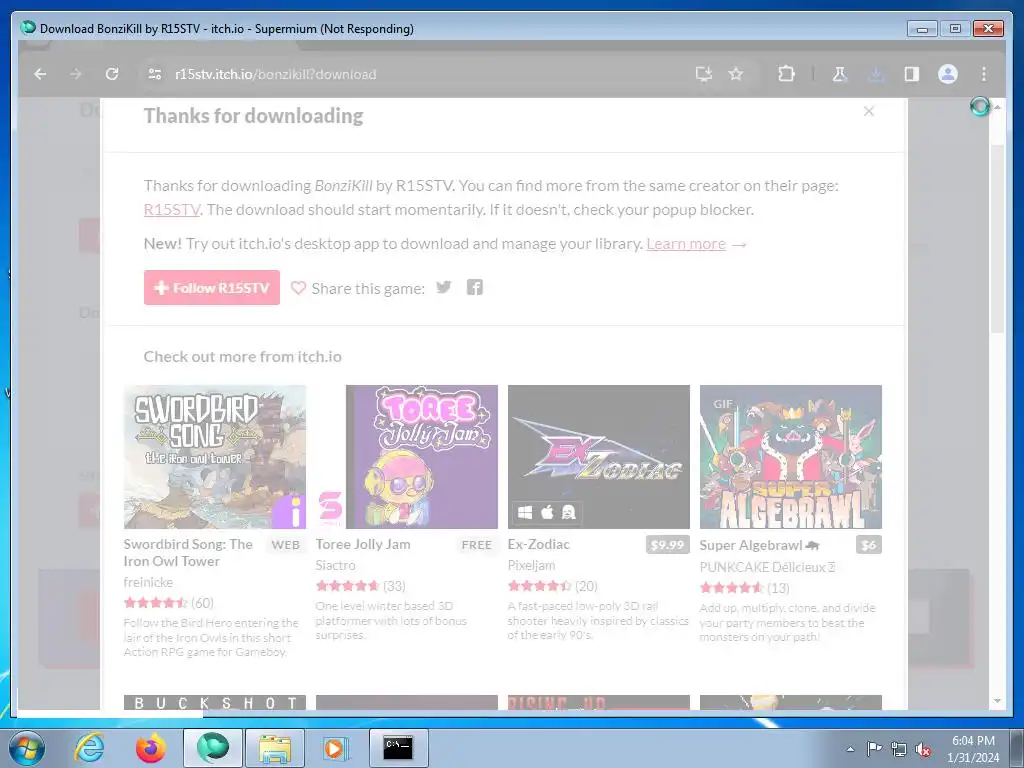Click the Windows platform icon on Ex-Zodiac
1024x768 pixels.
point(525,513)
